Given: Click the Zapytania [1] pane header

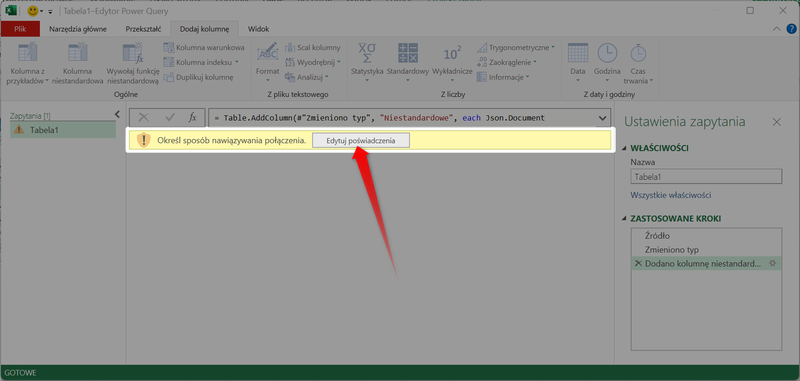Looking at the screenshot, I should (30, 116).
